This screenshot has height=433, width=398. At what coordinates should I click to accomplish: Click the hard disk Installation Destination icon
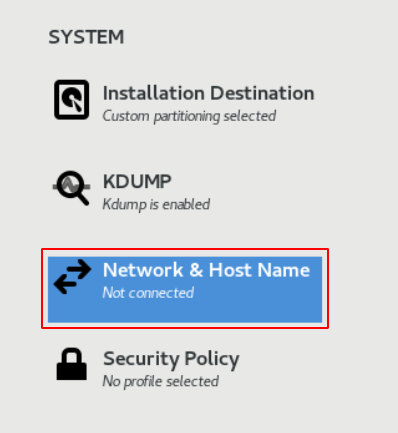point(72,100)
